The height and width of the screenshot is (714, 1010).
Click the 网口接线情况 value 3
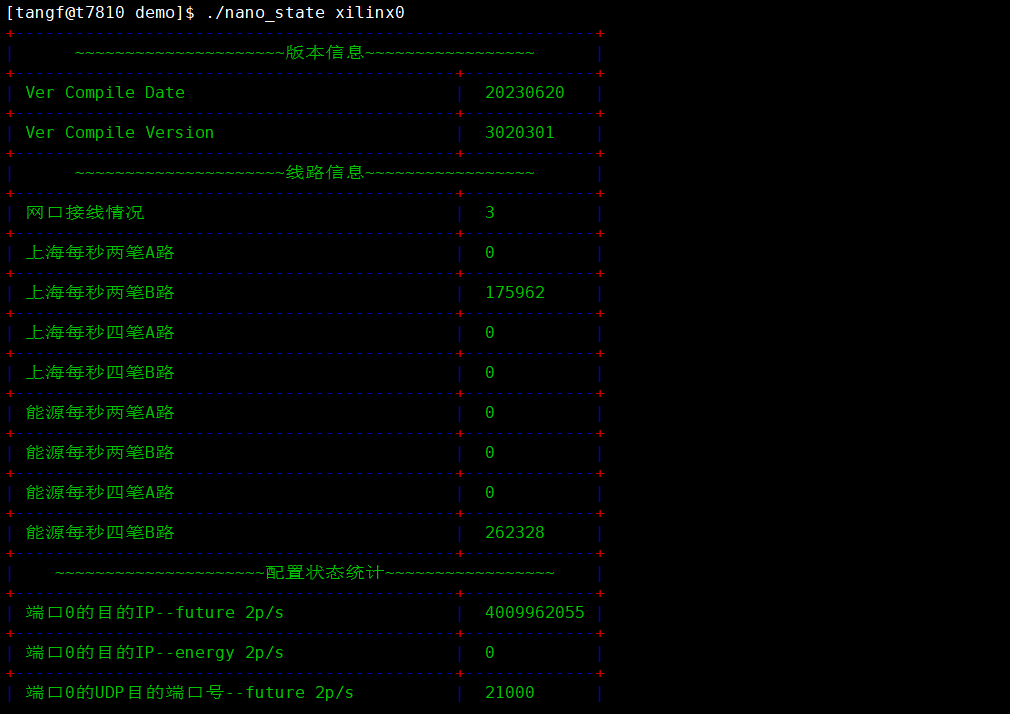coord(490,213)
